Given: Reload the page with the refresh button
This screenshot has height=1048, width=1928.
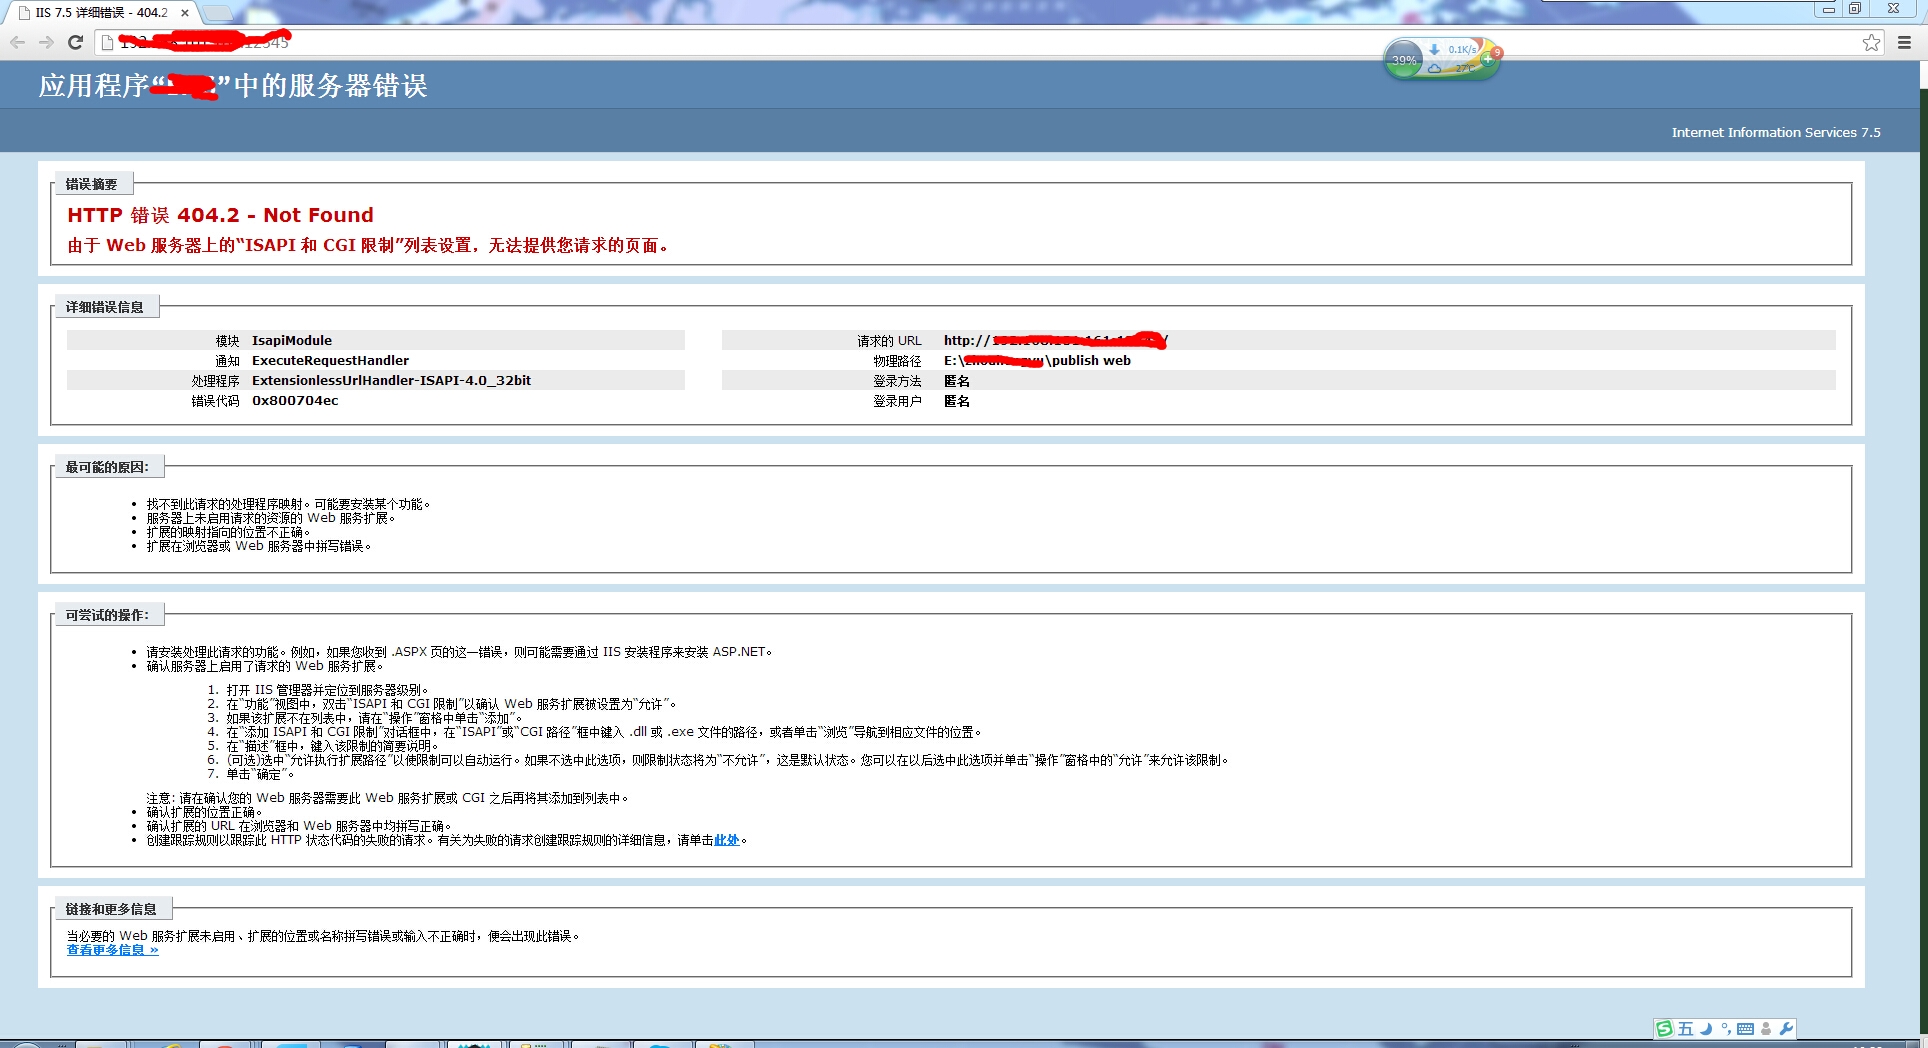Looking at the screenshot, I should [75, 42].
